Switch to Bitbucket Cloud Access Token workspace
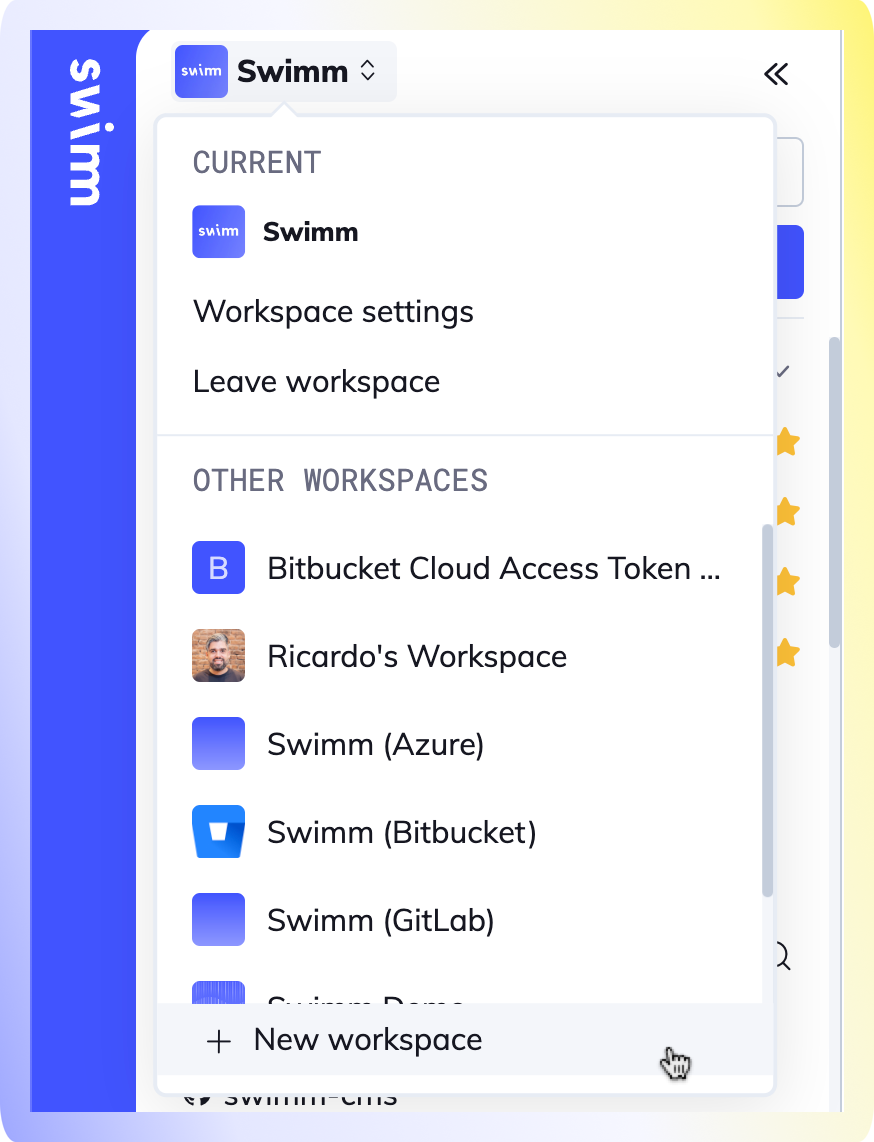The height and width of the screenshot is (1142, 874). (459, 568)
